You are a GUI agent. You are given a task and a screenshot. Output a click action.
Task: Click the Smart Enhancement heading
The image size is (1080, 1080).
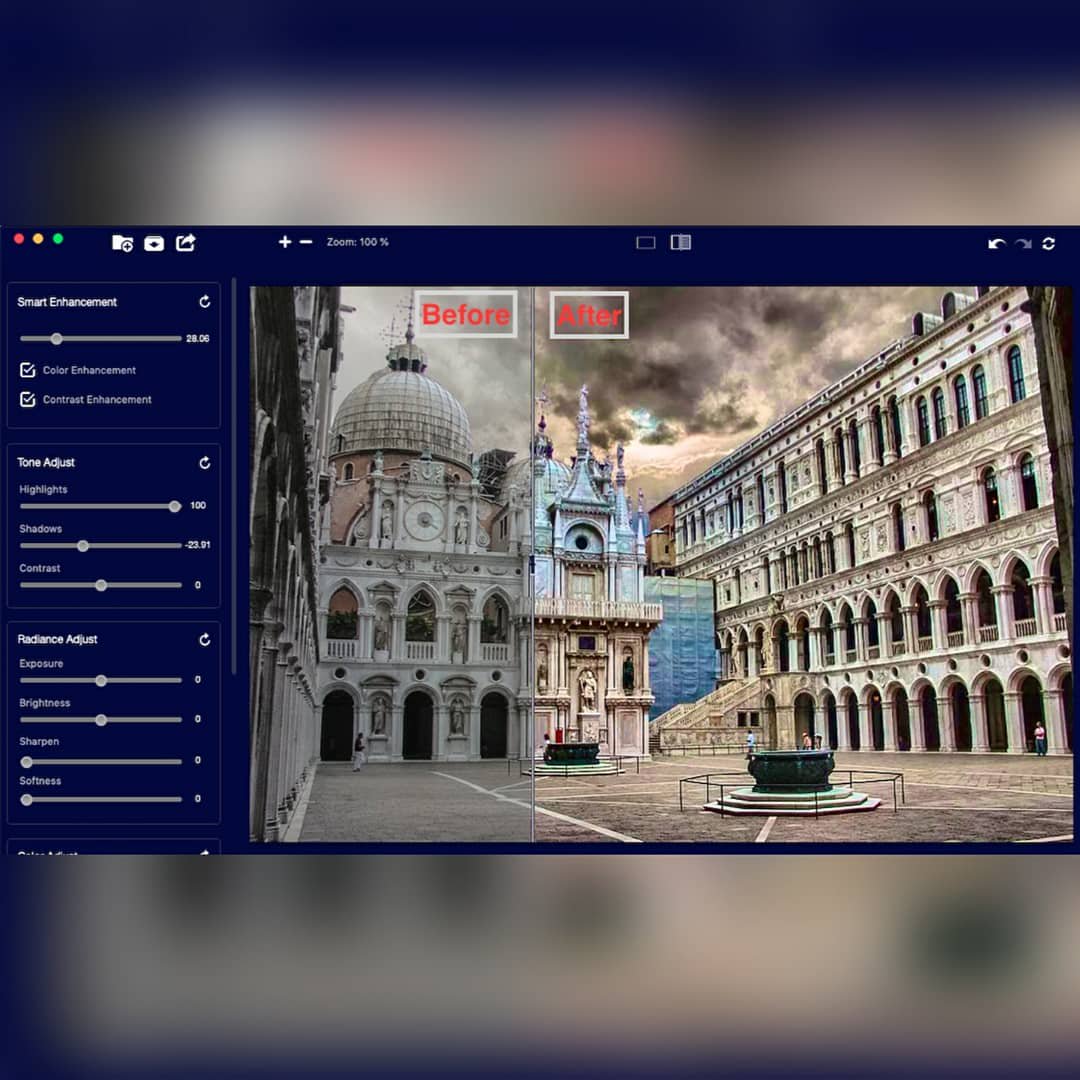pyautogui.click(x=67, y=302)
